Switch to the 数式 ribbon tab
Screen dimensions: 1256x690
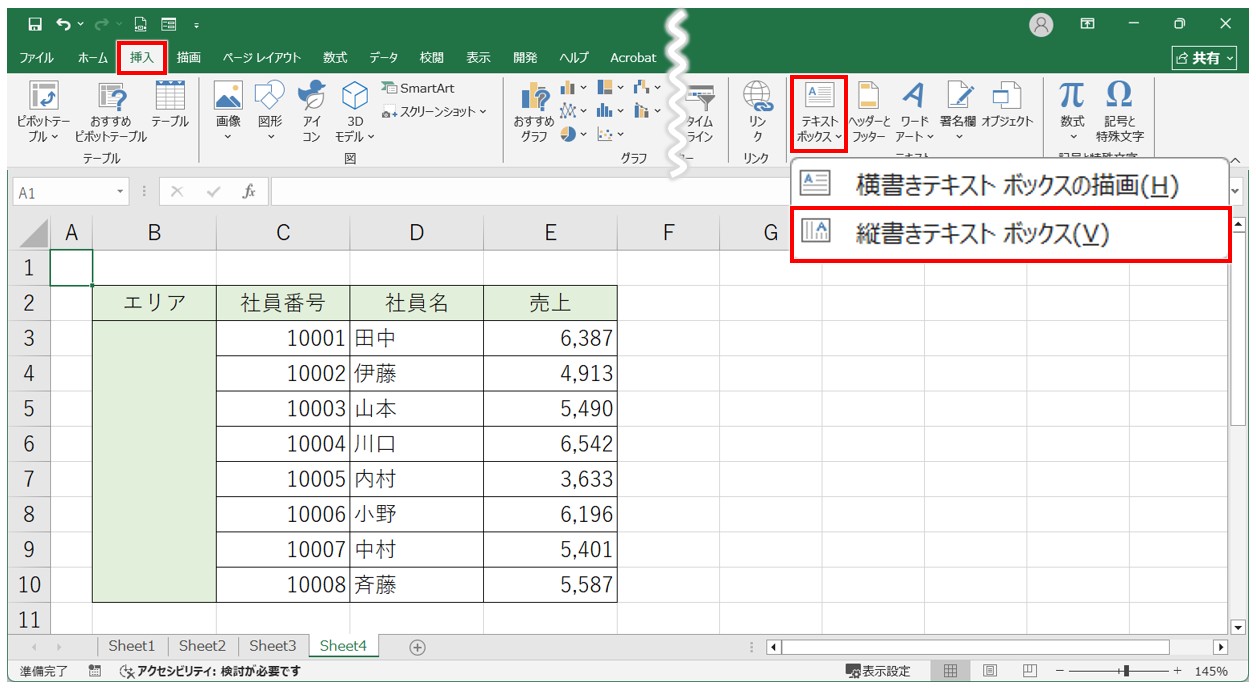point(335,58)
